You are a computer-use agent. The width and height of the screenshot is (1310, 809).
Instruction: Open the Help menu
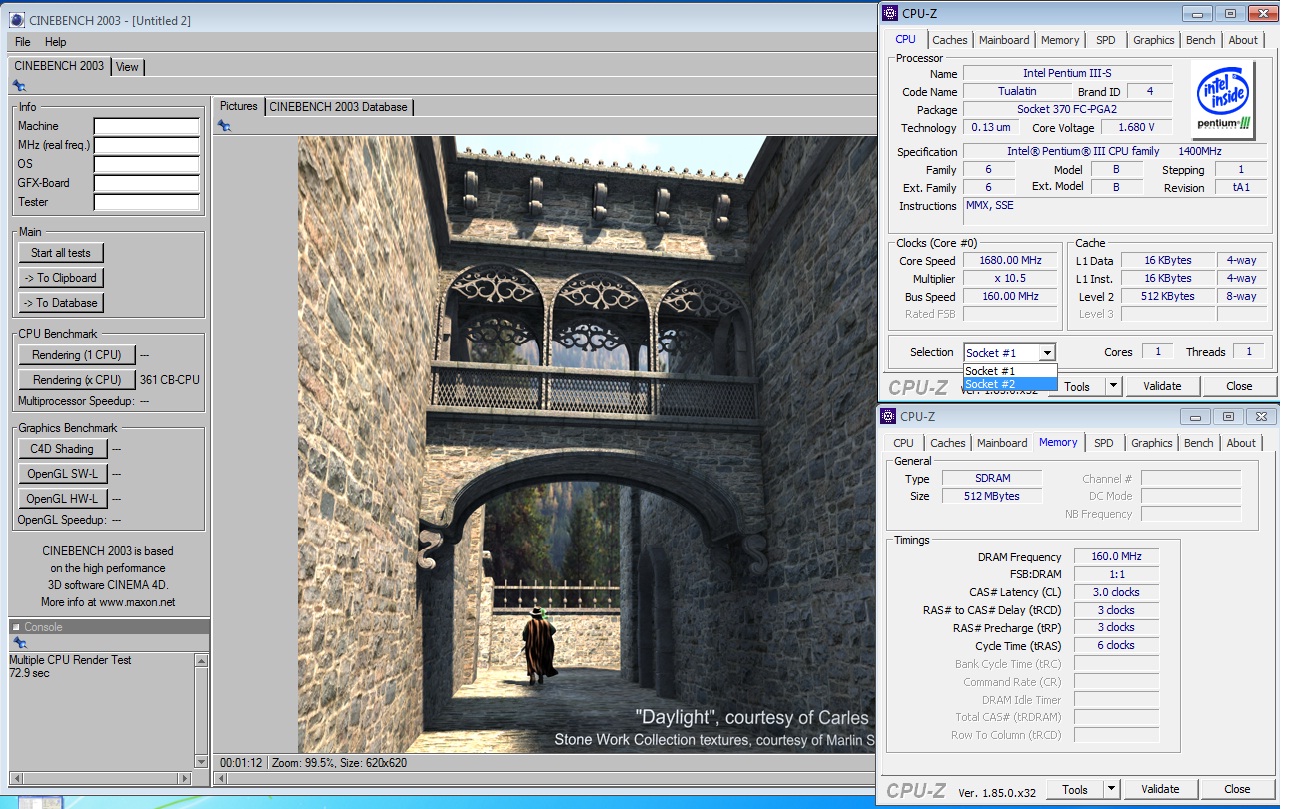pos(56,42)
